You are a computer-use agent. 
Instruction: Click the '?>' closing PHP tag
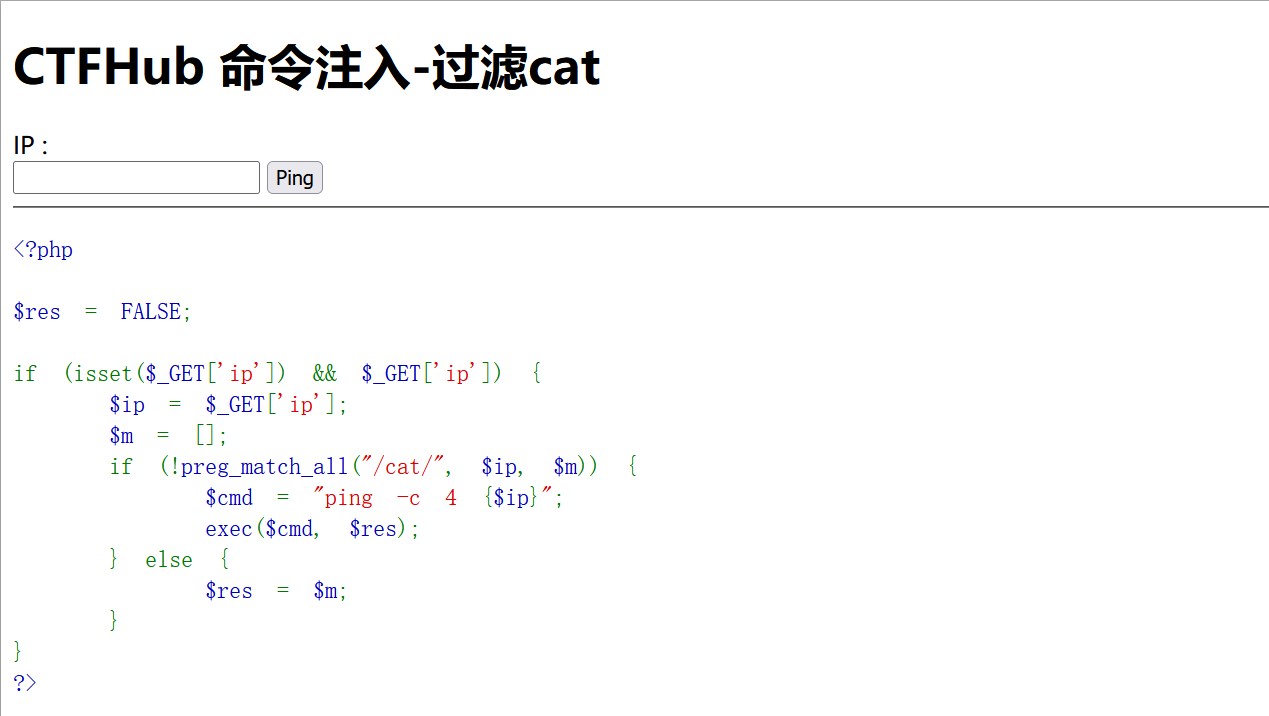[x=25, y=683]
